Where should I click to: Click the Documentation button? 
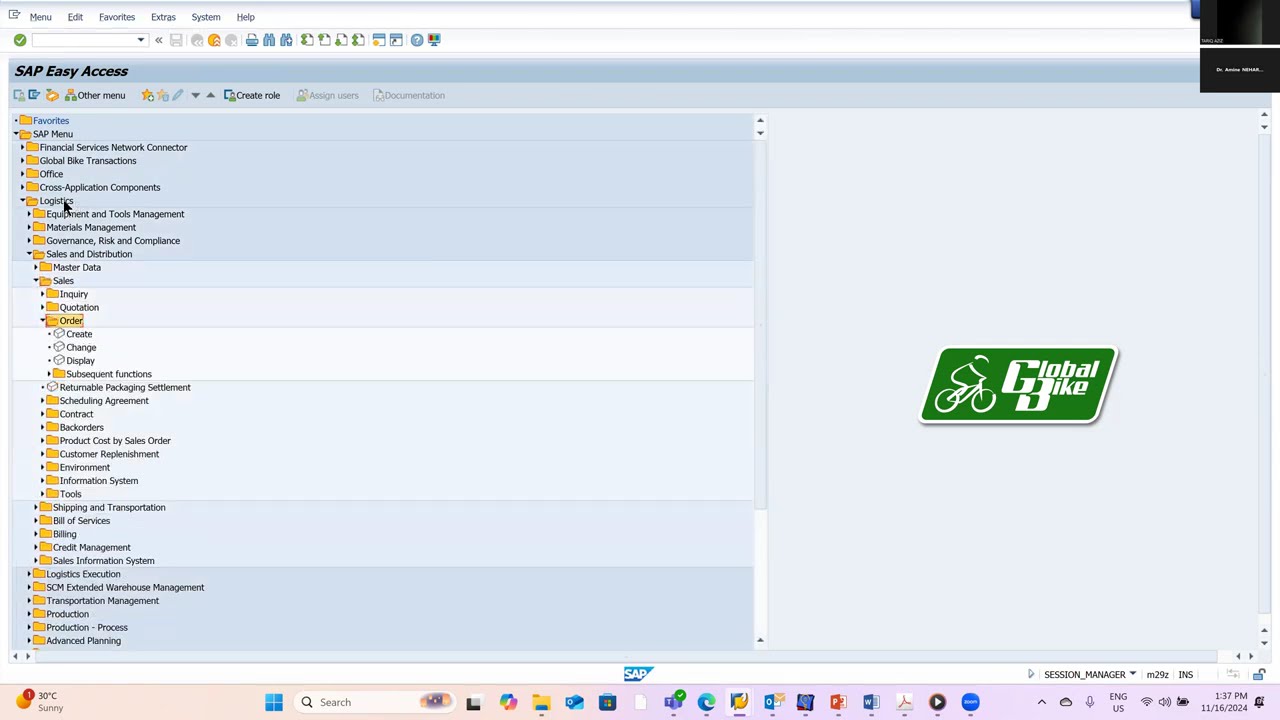point(409,95)
